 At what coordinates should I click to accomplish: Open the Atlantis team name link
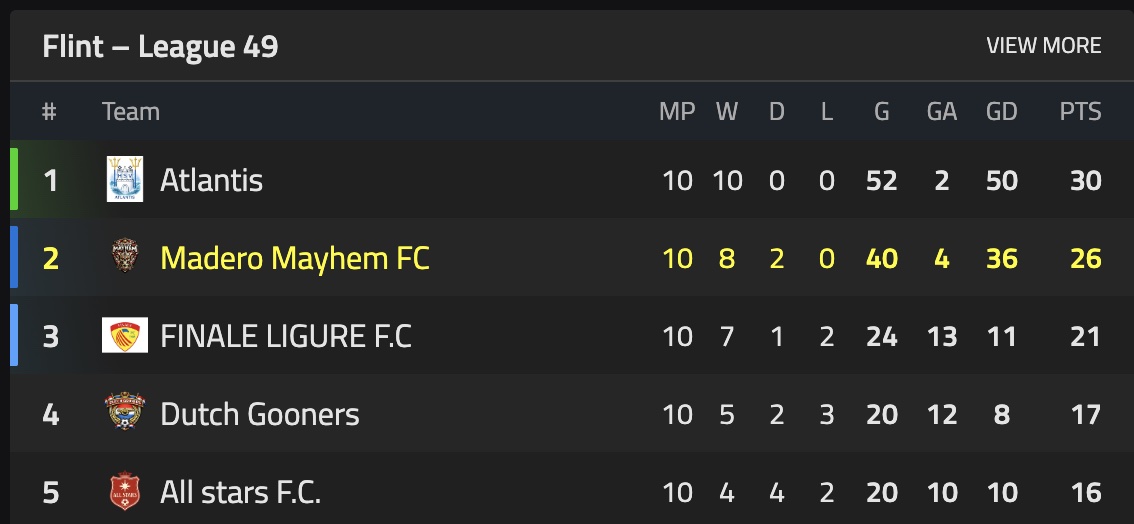point(211,180)
